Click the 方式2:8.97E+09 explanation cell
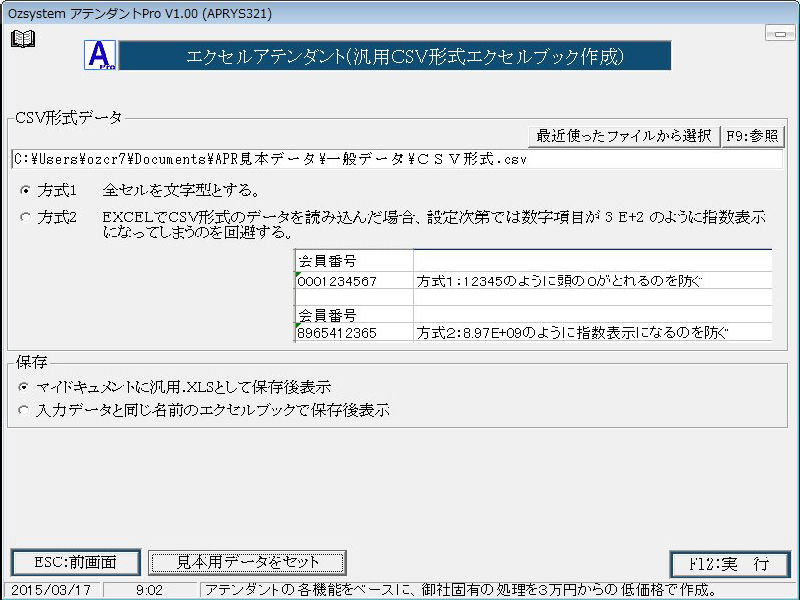 592,333
